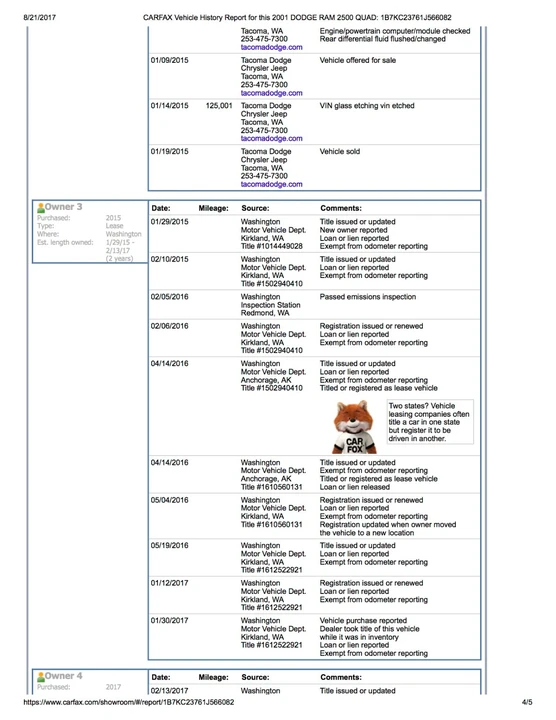Image resolution: width=556 pixels, height=720 pixels.
Task: Click 'Vehicle purchase reported' comment
Action: tap(363, 621)
